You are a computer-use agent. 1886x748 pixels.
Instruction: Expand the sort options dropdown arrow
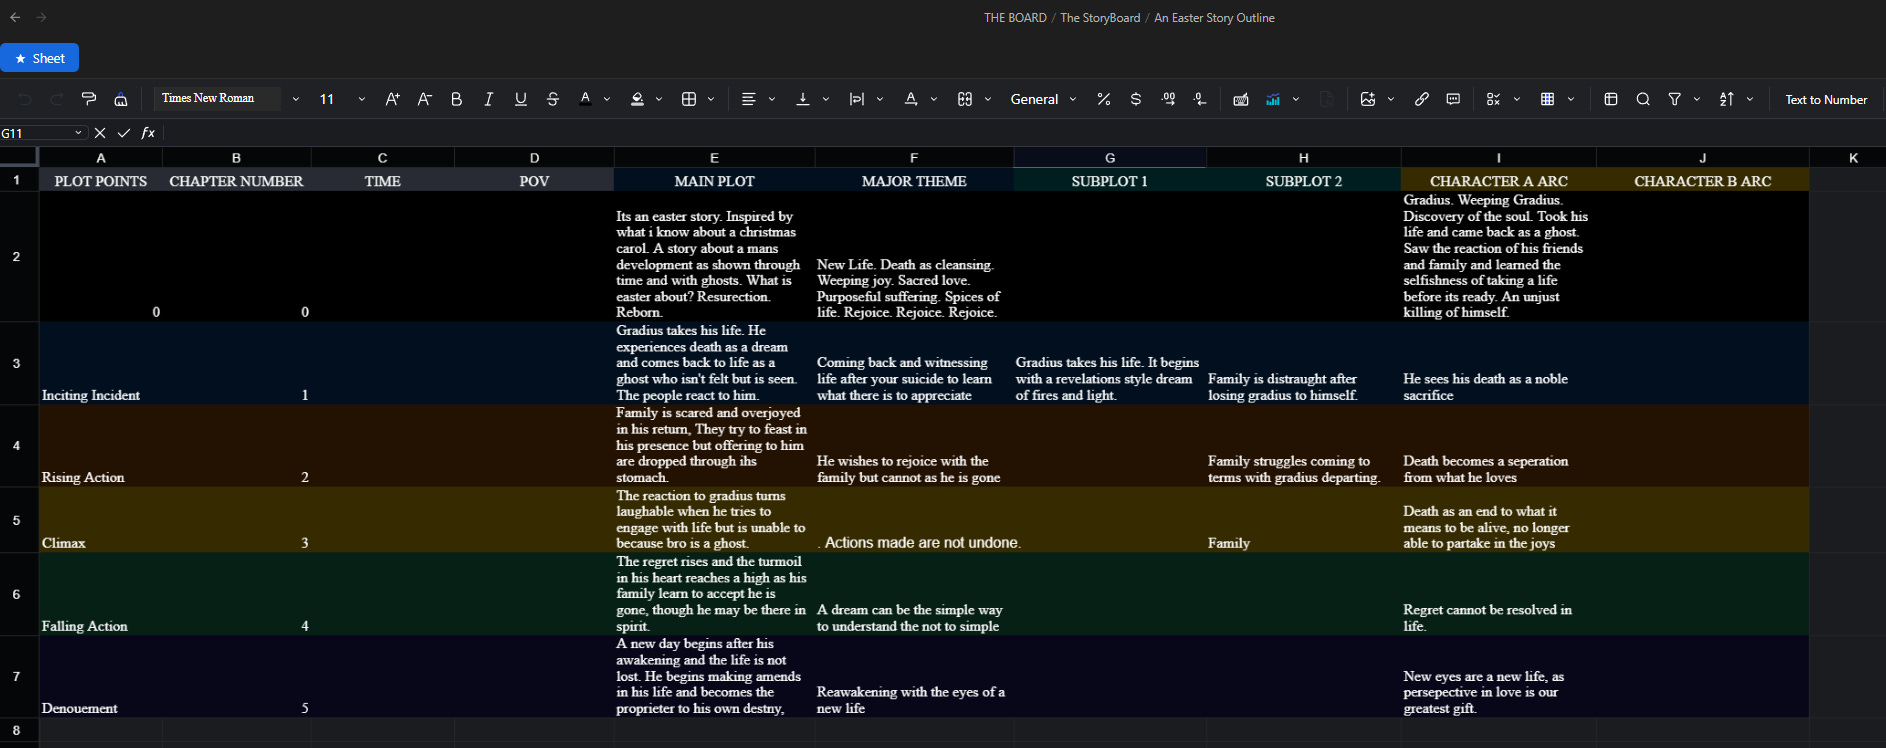1750,99
